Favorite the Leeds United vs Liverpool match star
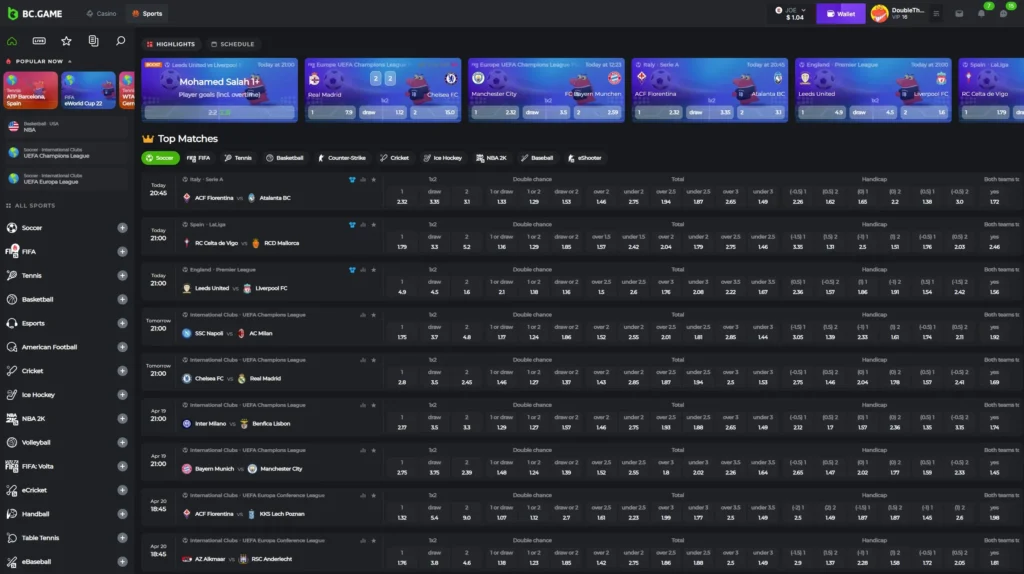 tap(374, 270)
